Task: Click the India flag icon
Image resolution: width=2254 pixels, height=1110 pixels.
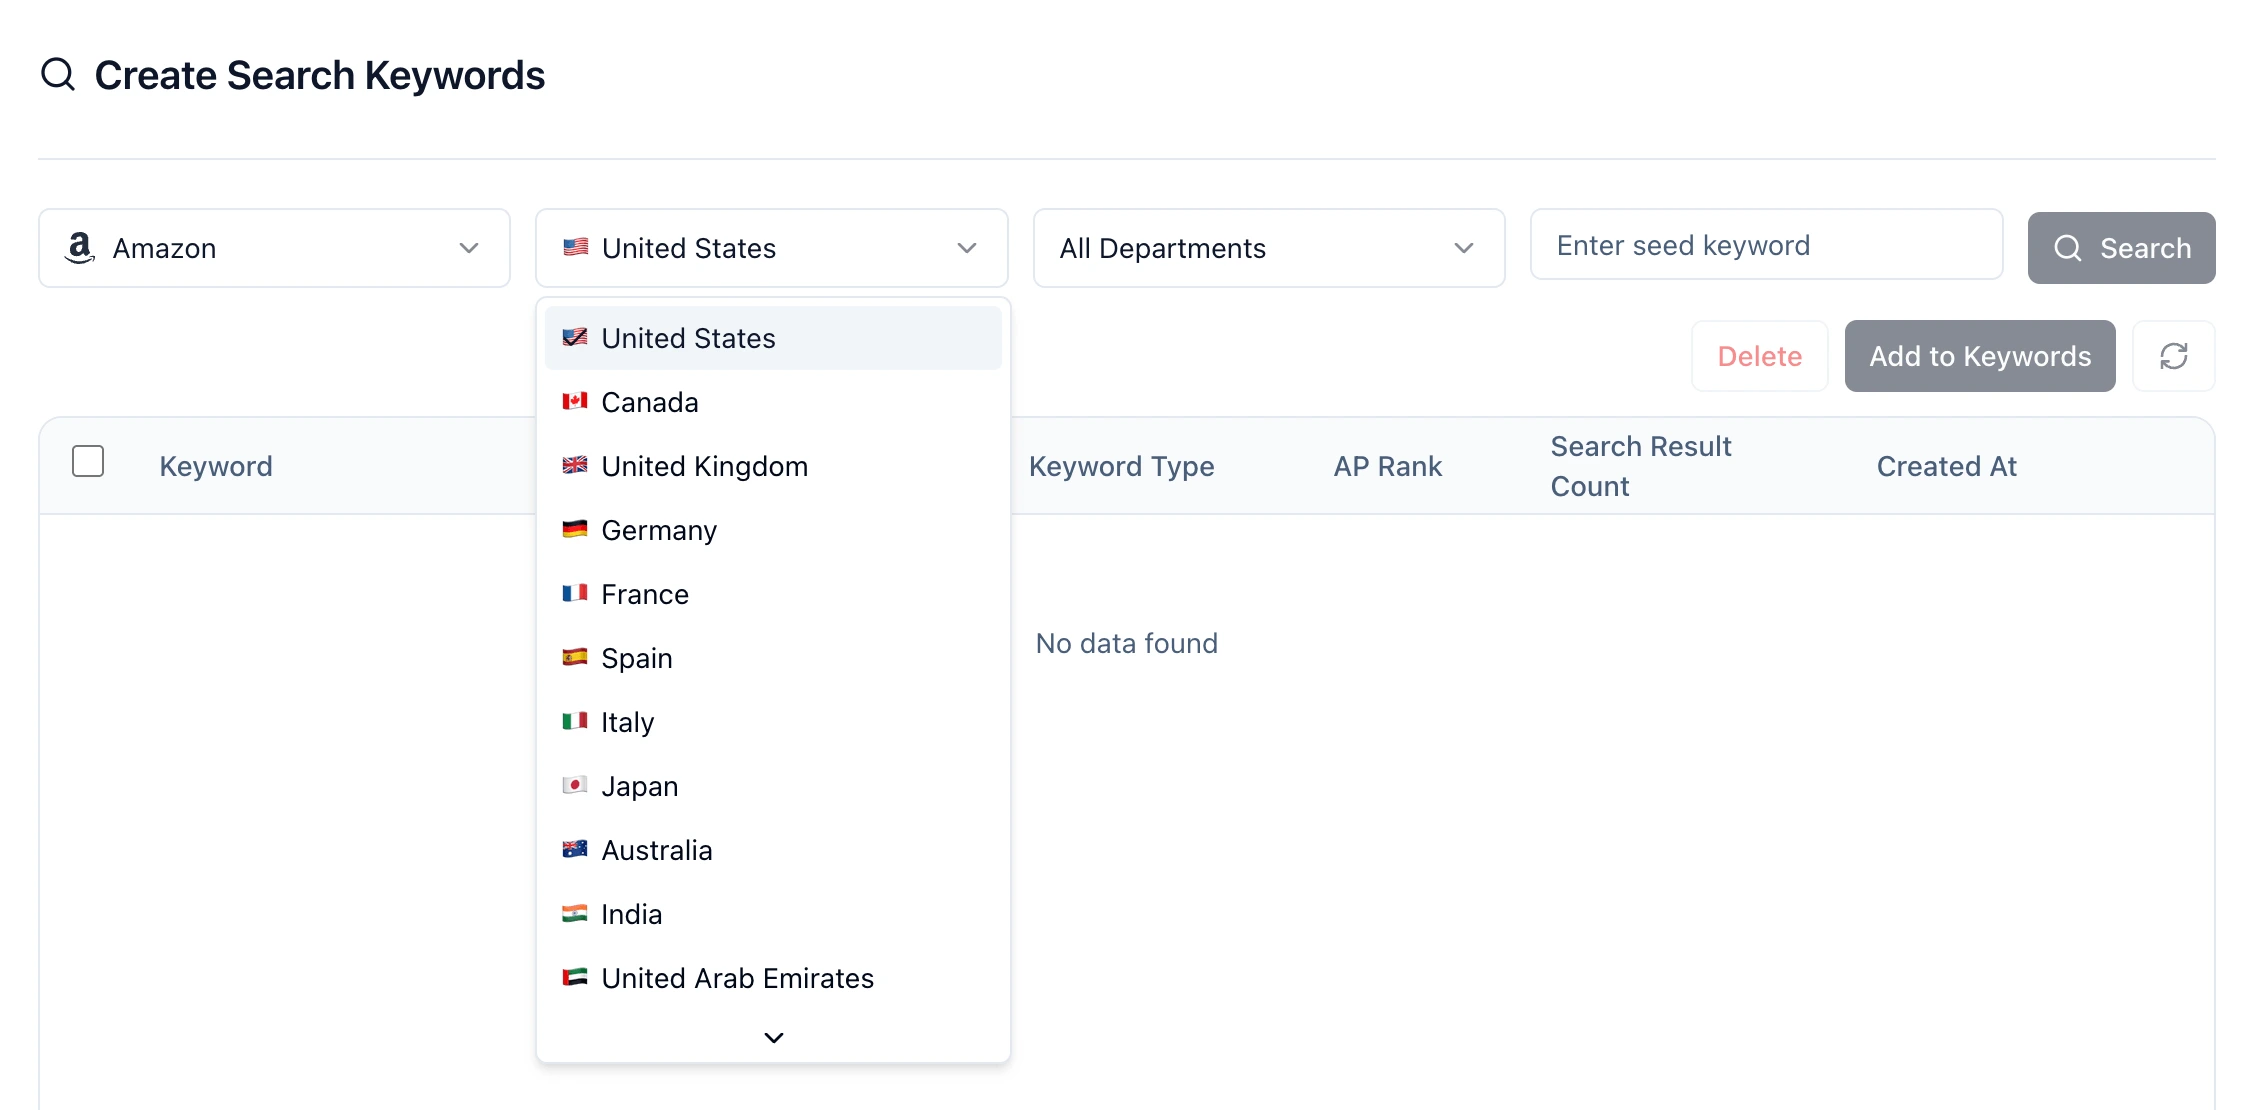Action: [x=575, y=914]
